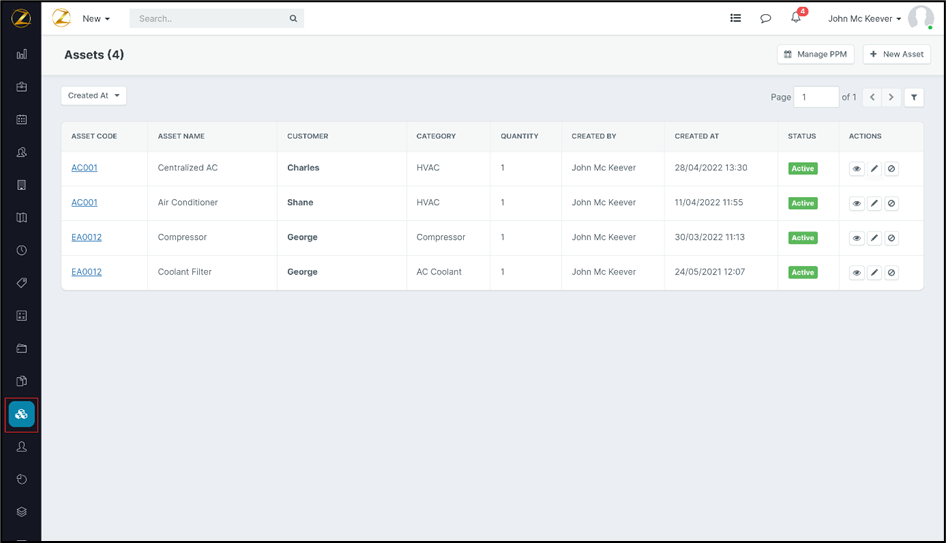The height and width of the screenshot is (543, 946).
Task: View the Compressor asset via eye icon
Action: pyautogui.click(x=856, y=238)
